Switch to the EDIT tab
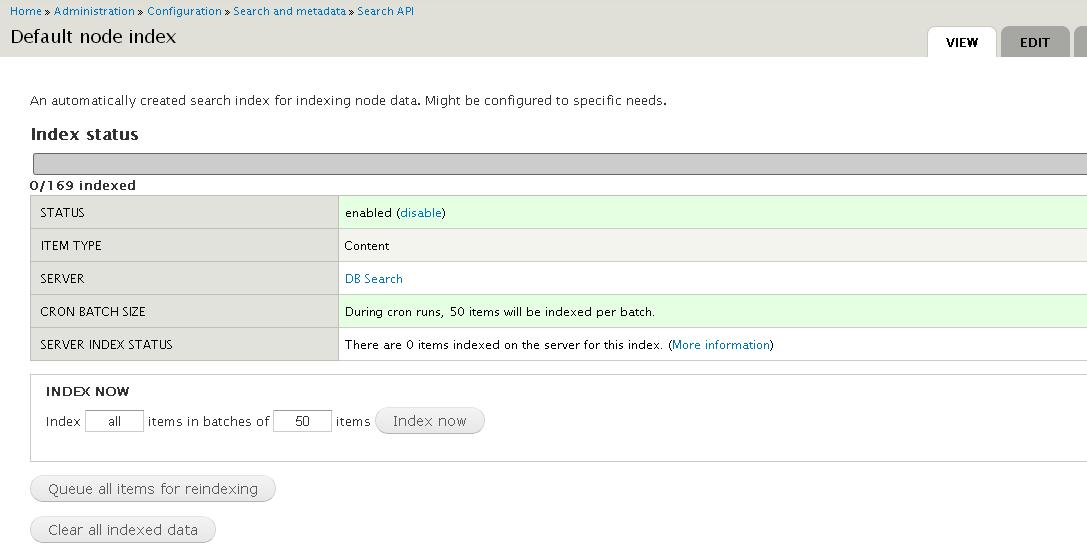The height and width of the screenshot is (555, 1087). tap(1034, 42)
